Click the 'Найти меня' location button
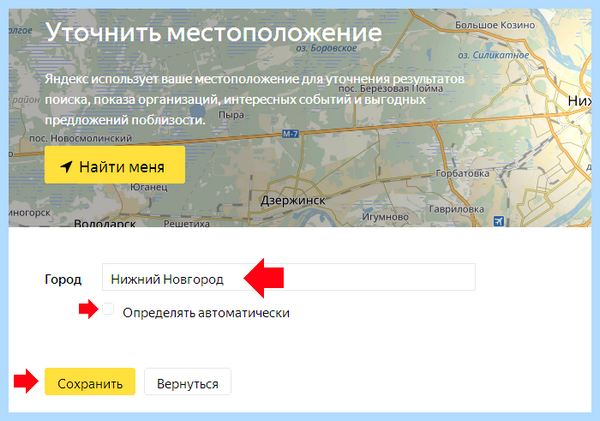 (x=115, y=165)
